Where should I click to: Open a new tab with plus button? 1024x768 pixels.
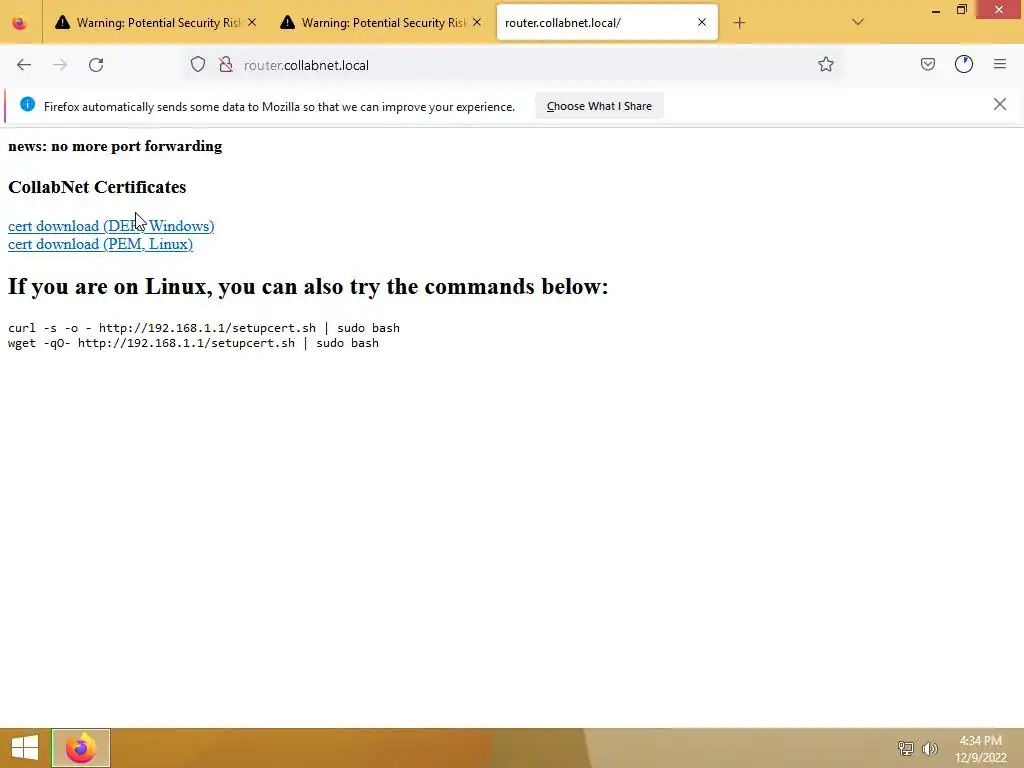click(x=739, y=23)
